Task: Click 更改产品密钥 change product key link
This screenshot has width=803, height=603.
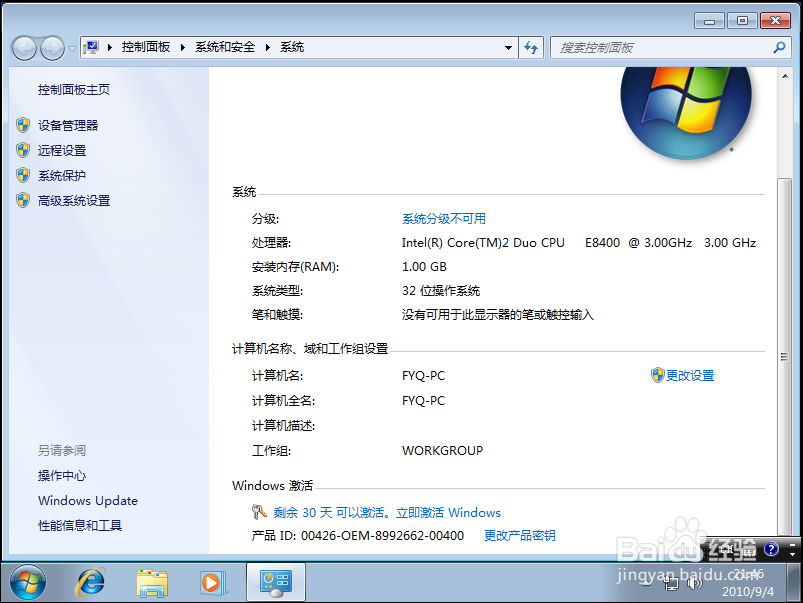Action: point(520,536)
